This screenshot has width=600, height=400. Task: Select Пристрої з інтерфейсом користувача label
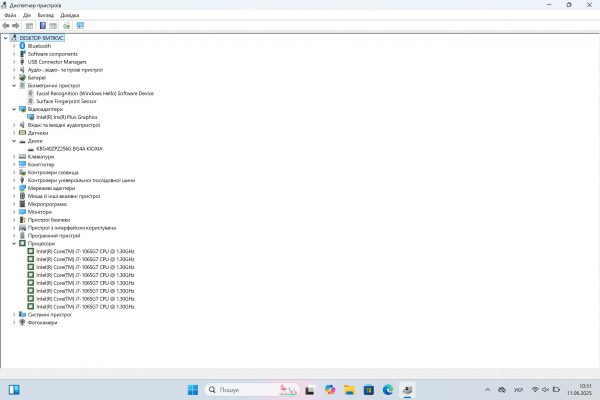point(72,228)
